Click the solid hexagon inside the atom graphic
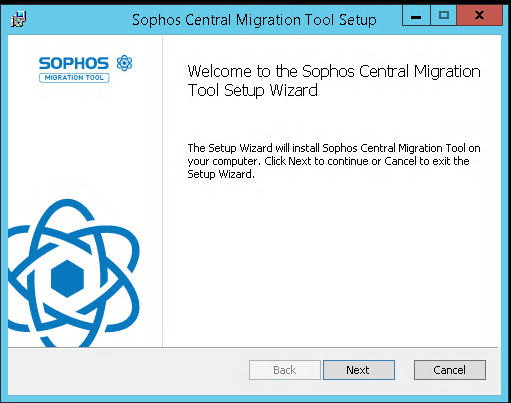Screen dimensions: 511x403 coord(67,279)
